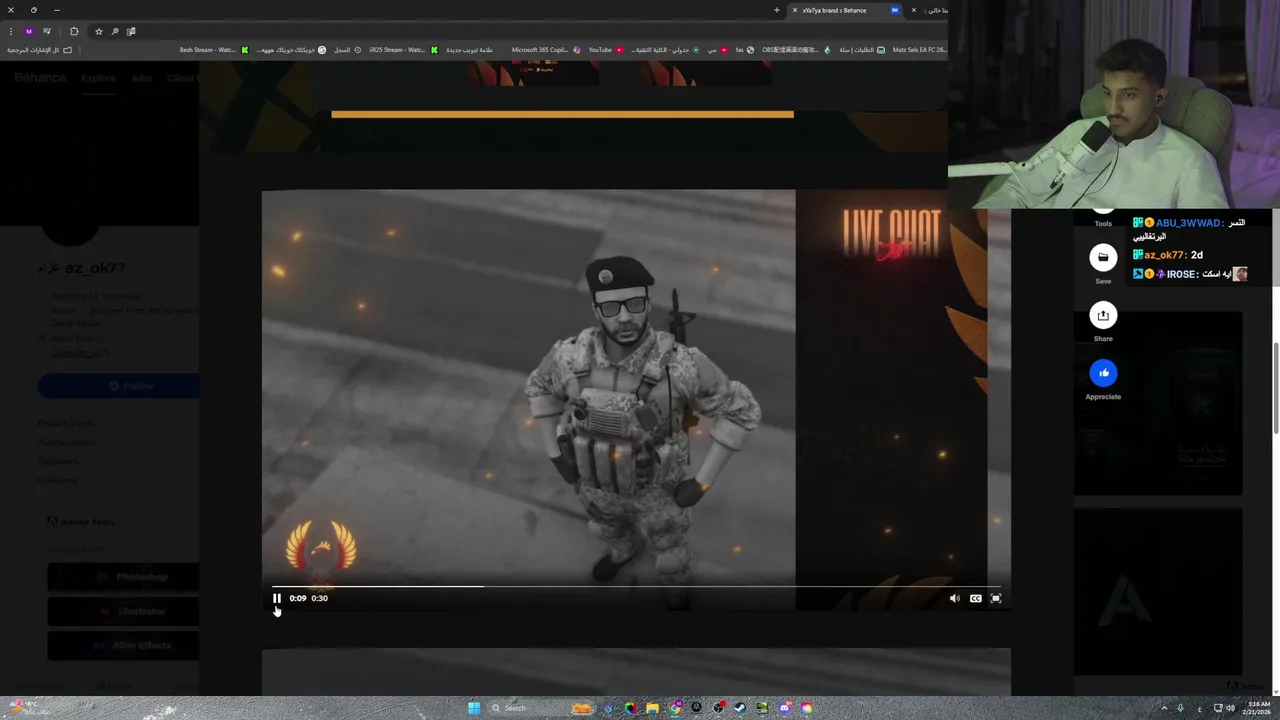
Task: Open the browser extensions puzzle icon
Action: 74,31
